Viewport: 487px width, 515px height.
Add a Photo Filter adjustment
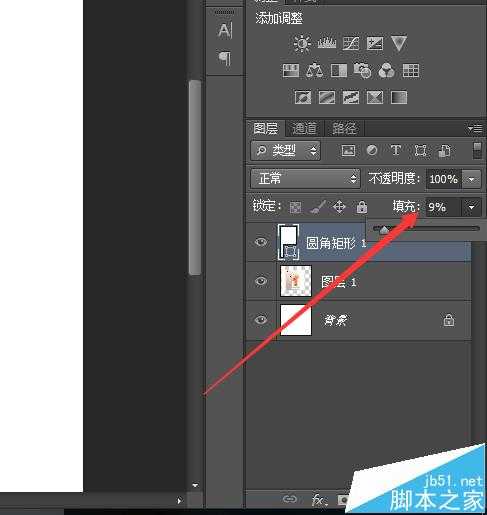(362, 70)
